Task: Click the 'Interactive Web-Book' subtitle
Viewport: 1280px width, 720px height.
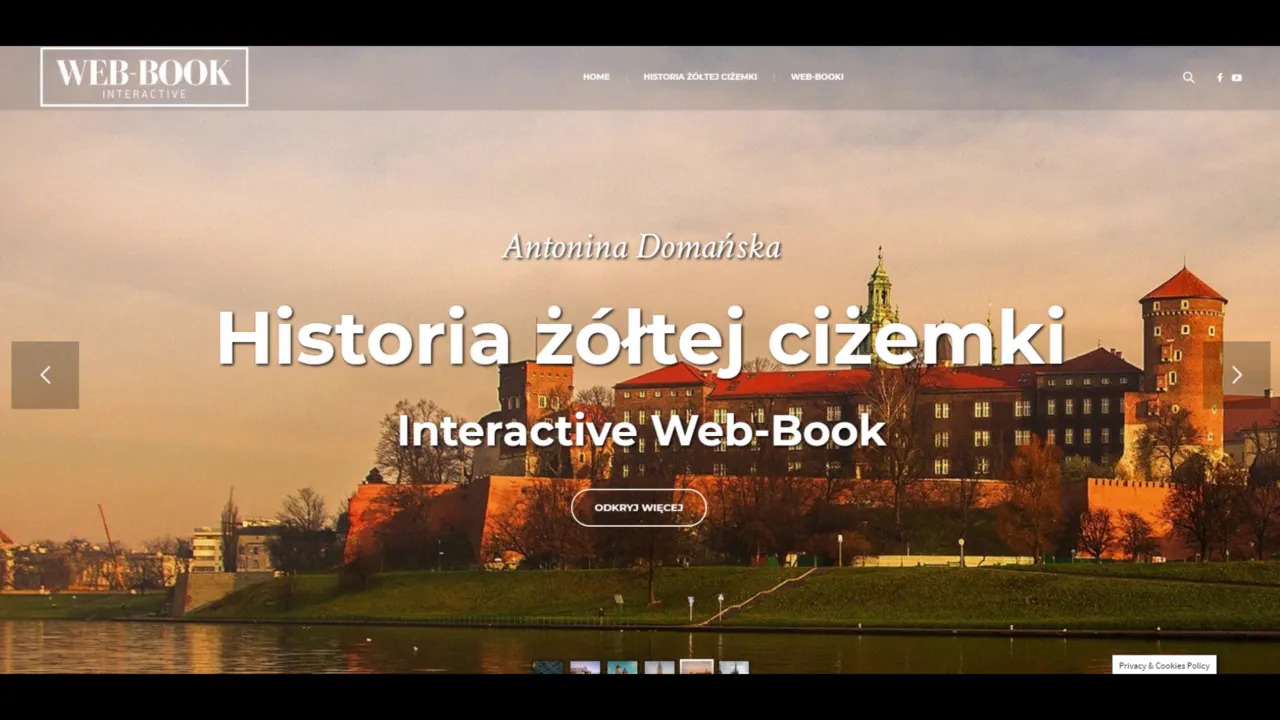Action: pos(641,430)
